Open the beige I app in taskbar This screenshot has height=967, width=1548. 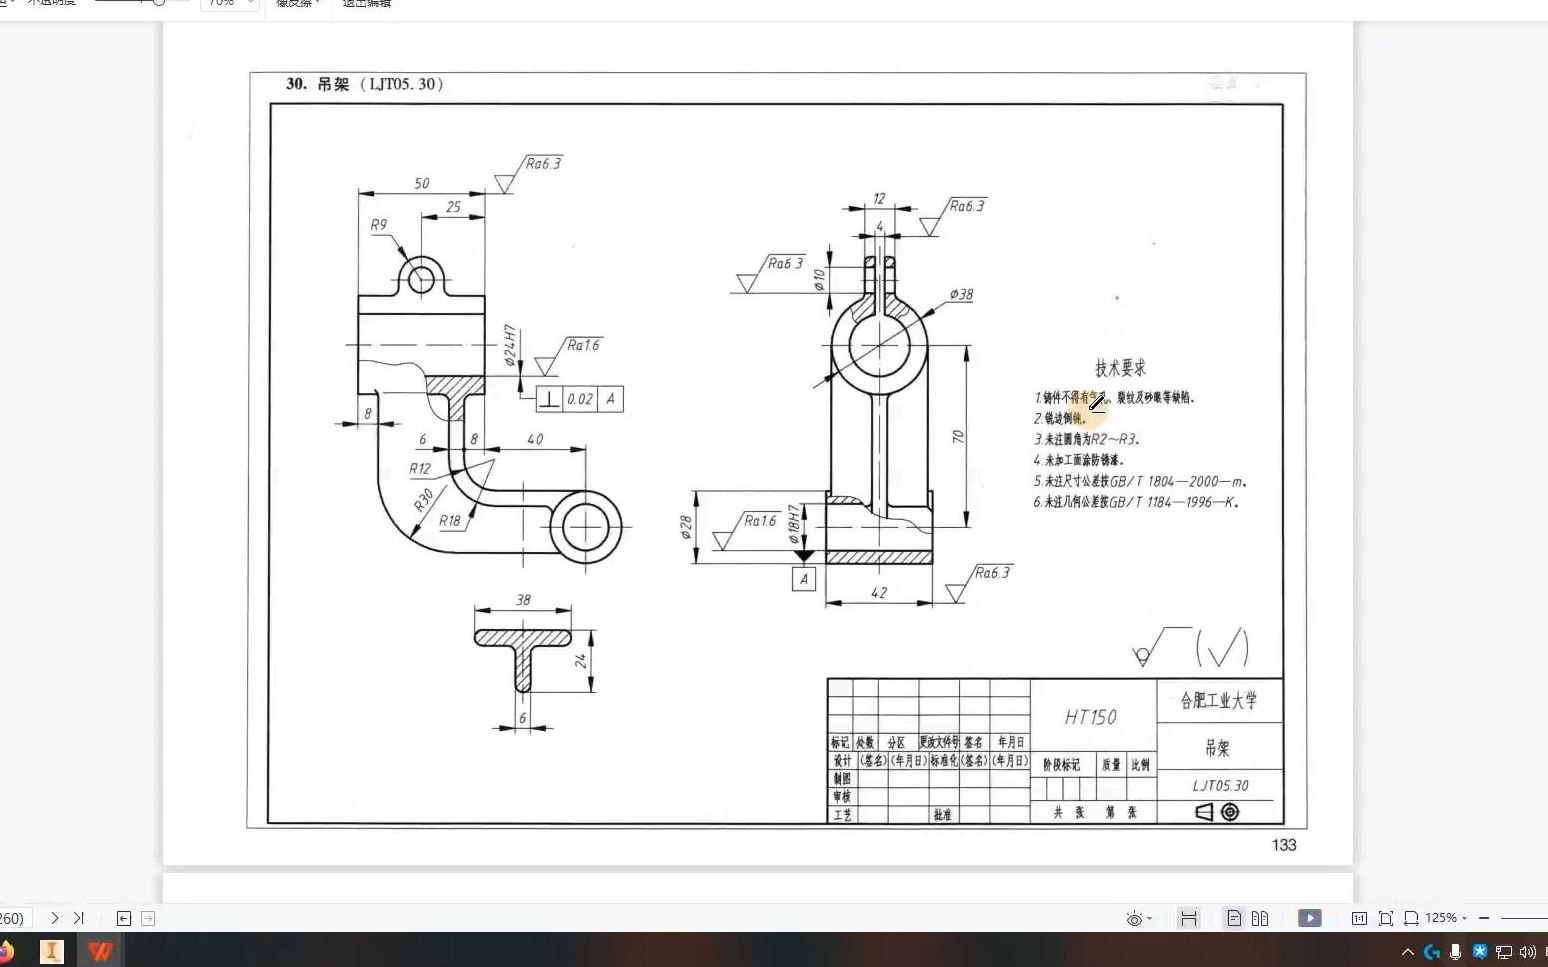click(x=52, y=951)
